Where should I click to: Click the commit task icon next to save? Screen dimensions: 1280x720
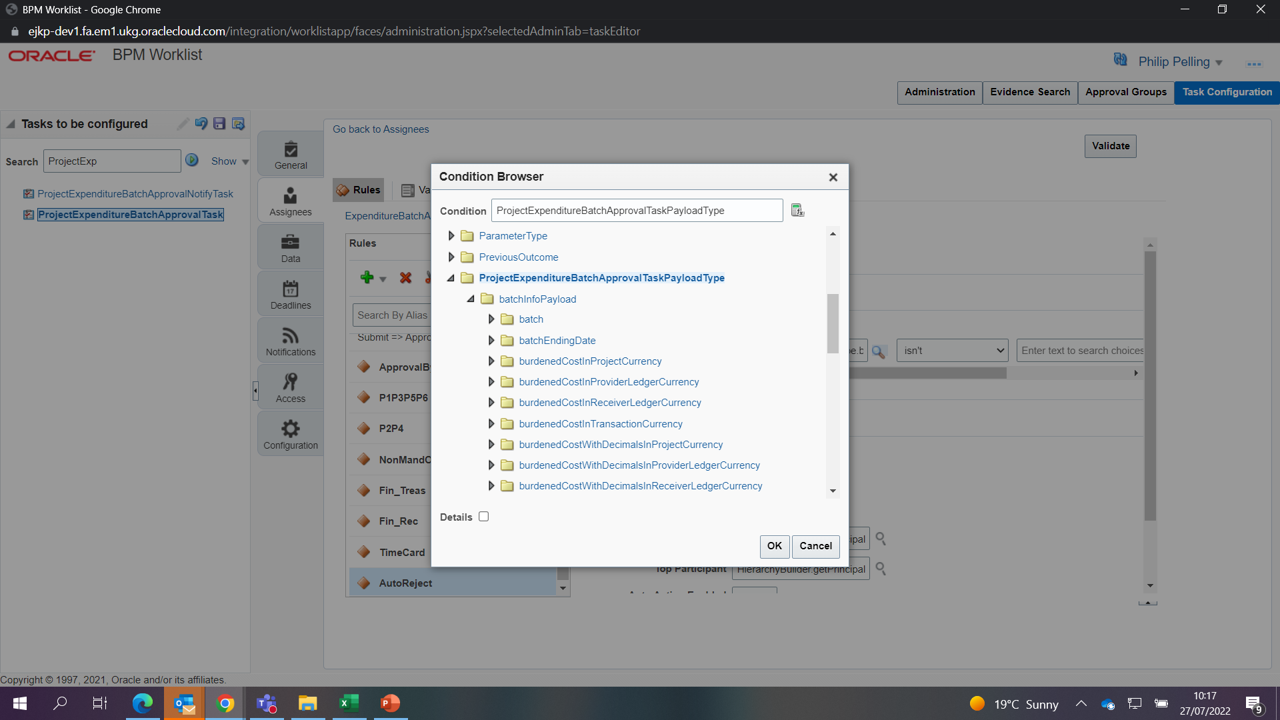tap(238, 123)
